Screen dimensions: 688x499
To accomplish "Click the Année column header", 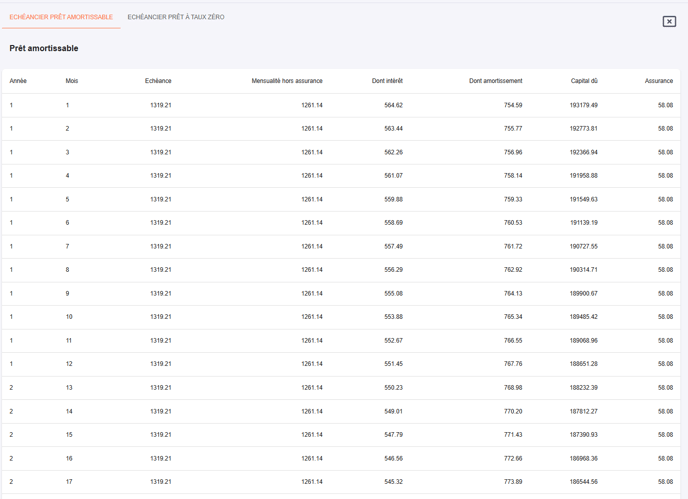I will pyautogui.click(x=18, y=81).
